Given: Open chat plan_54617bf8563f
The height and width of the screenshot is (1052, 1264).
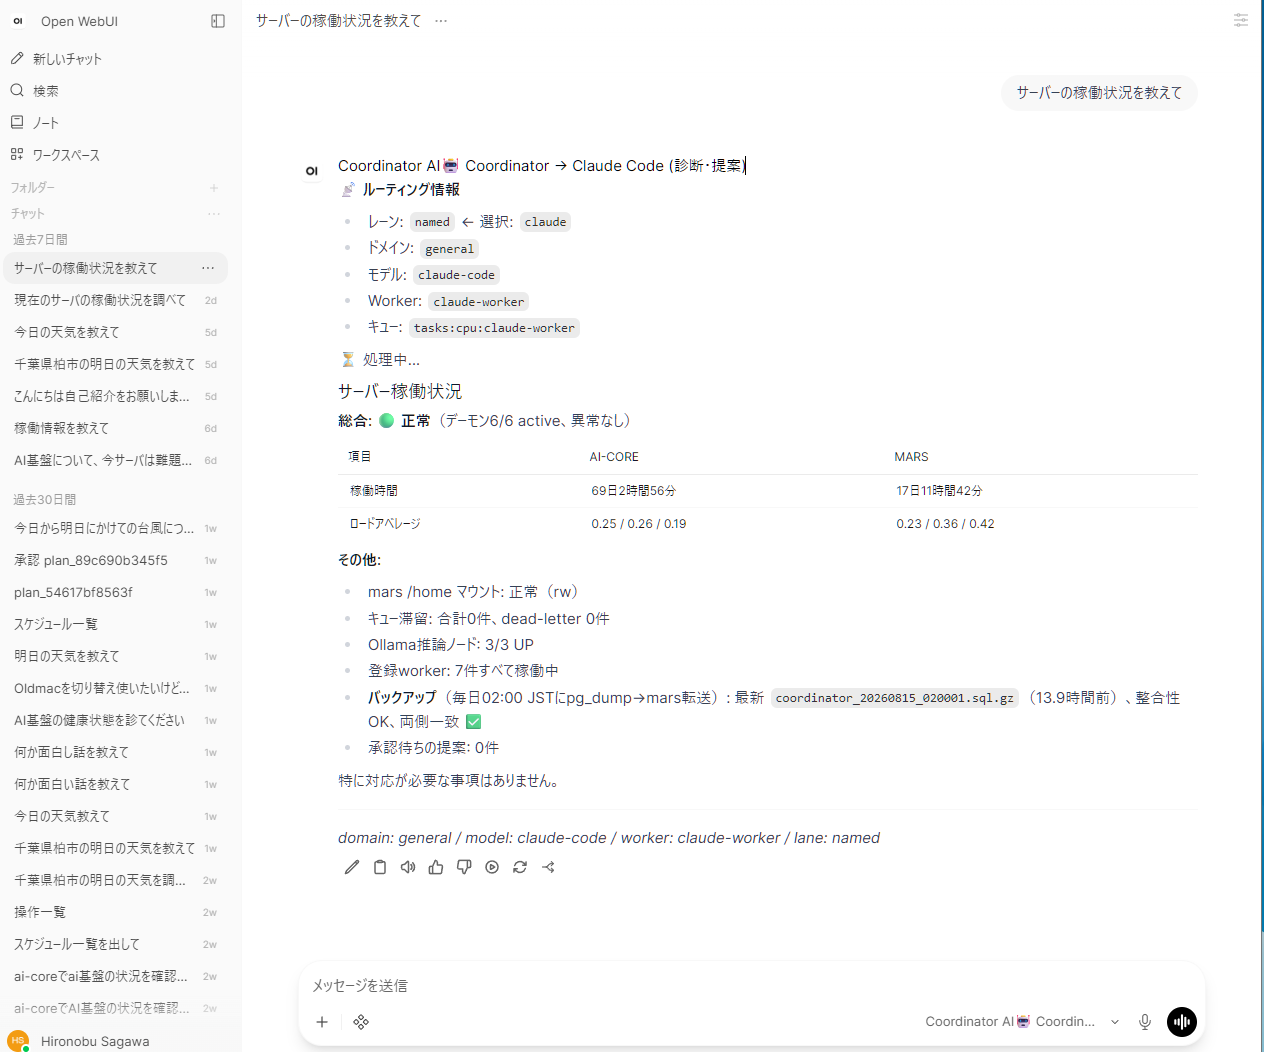Looking at the screenshot, I should coord(115,592).
